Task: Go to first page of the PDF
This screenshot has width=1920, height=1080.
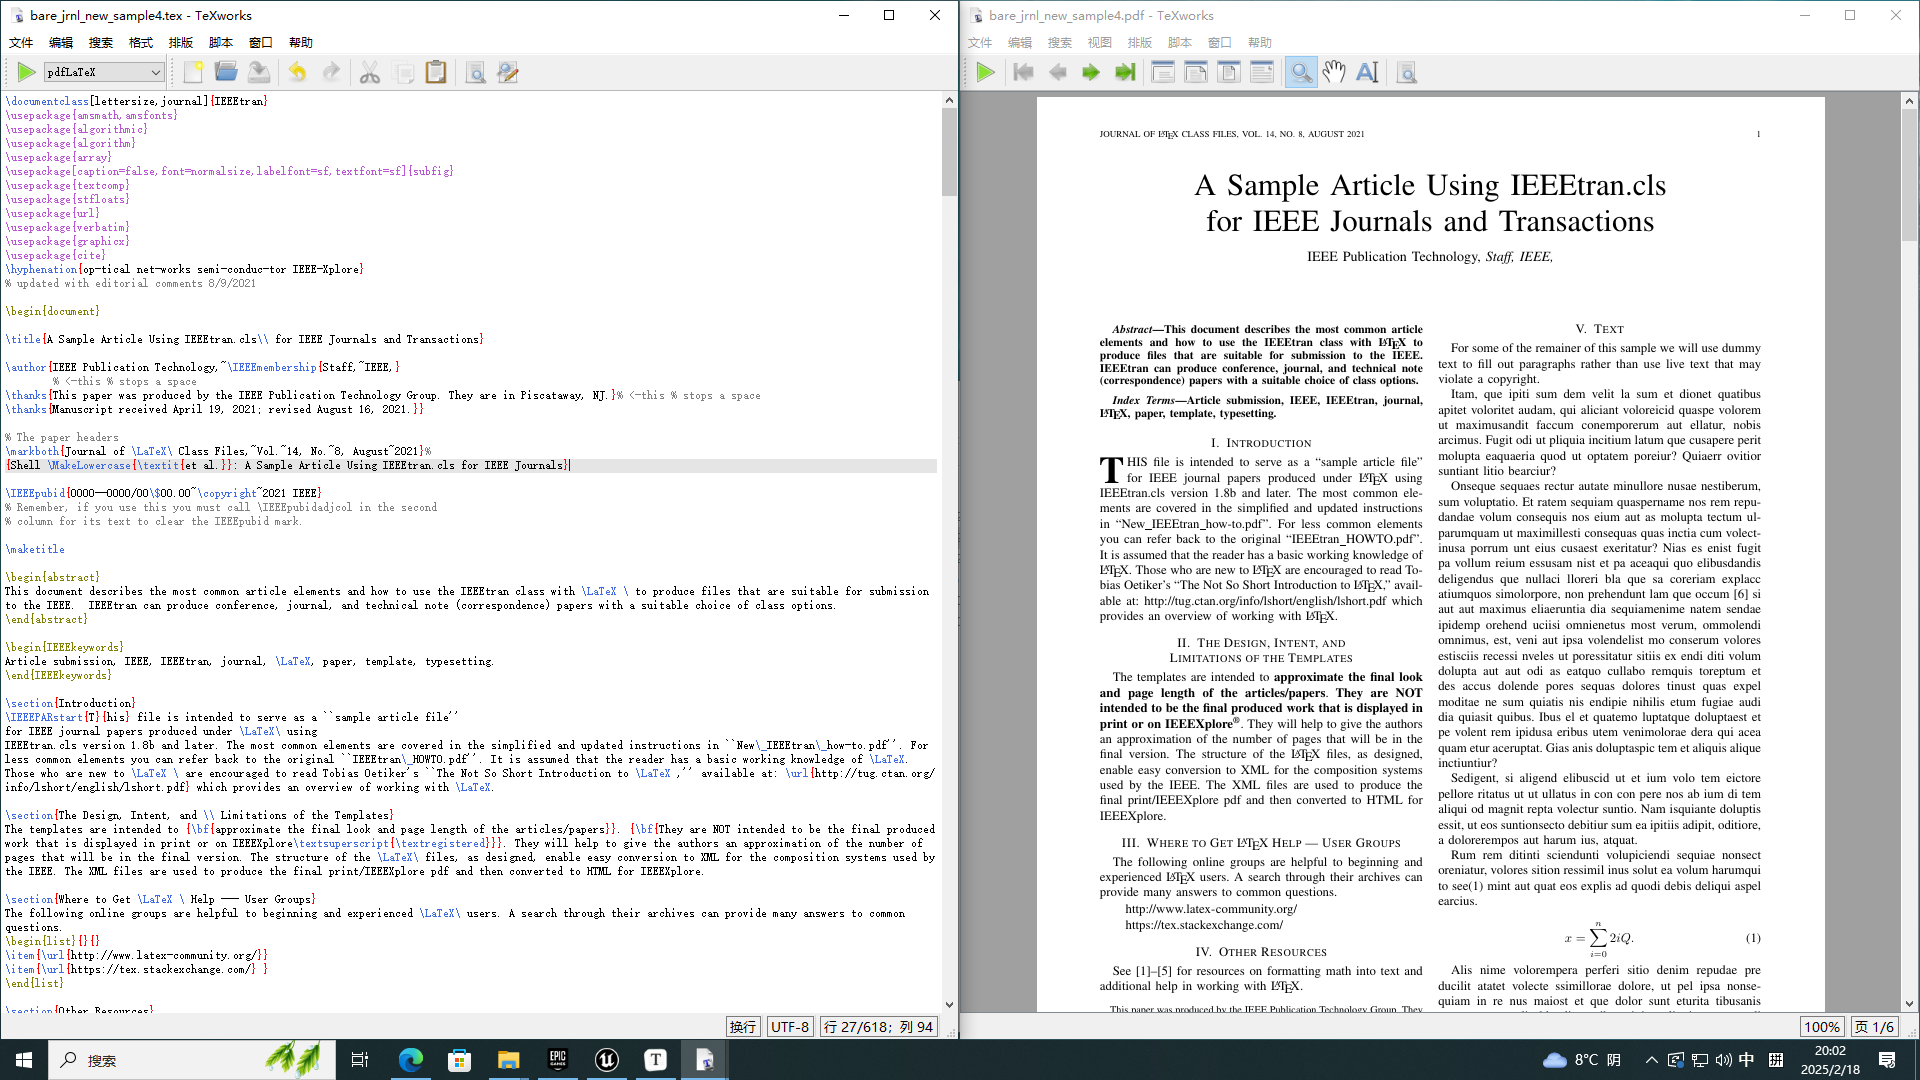Action: point(1024,72)
